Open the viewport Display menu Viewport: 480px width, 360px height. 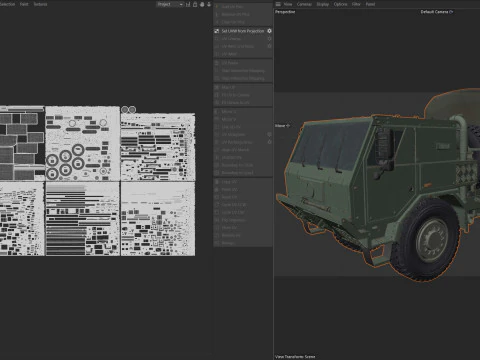pos(323,4)
